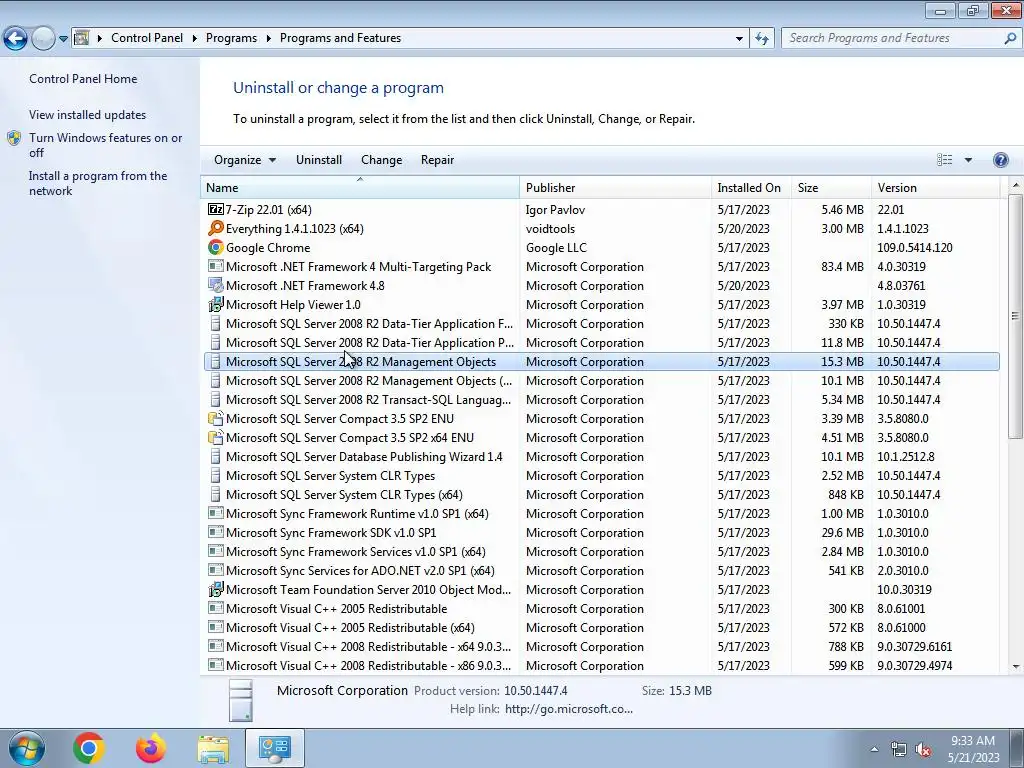Expand the address bar history dropdown
This screenshot has height=768, width=1024.
[x=739, y=39]
